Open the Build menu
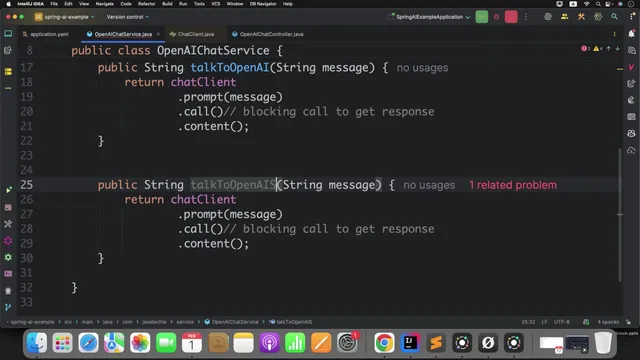Screen dimensions: 640x360 point(167,4)
